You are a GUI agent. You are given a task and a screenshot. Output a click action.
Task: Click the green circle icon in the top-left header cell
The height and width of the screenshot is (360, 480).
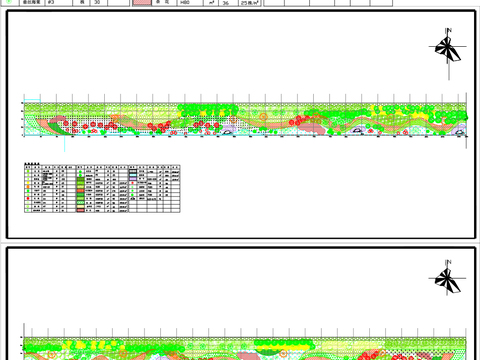click(x=10, y=2)
